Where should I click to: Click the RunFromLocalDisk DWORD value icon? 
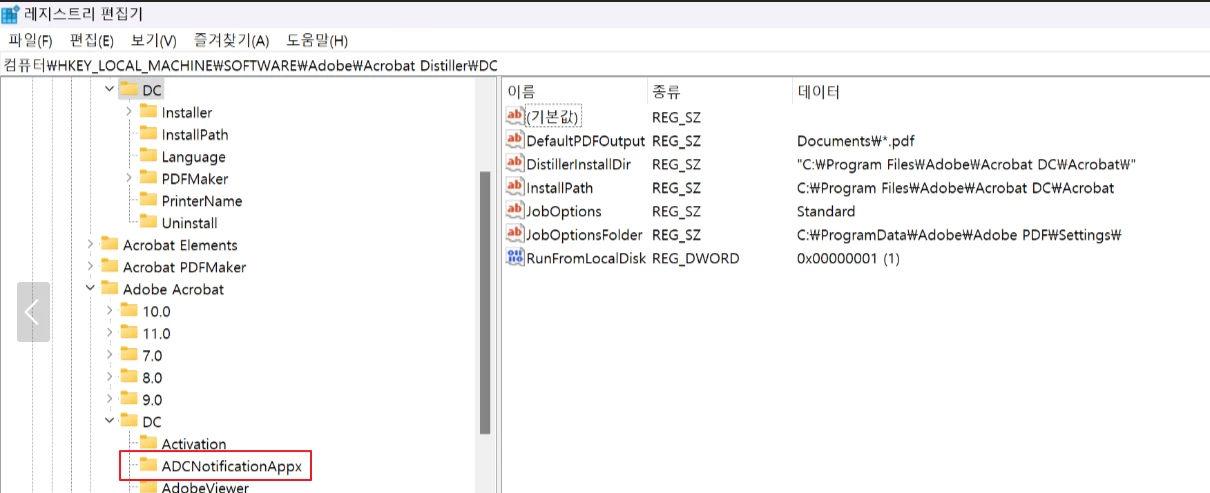(515, 258)
